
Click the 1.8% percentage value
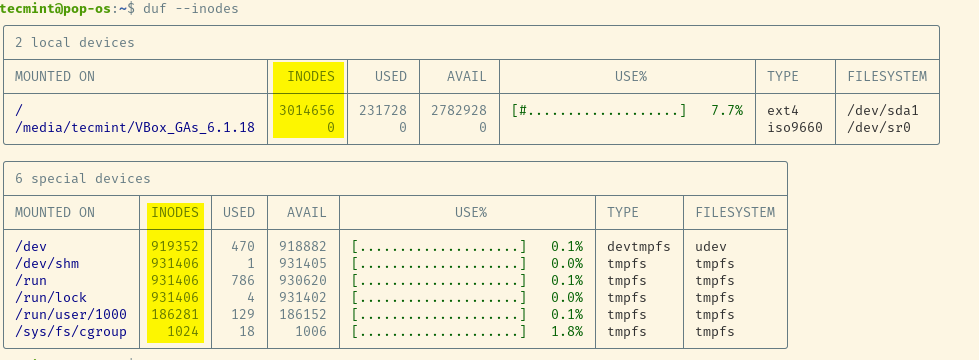(567, 331)
